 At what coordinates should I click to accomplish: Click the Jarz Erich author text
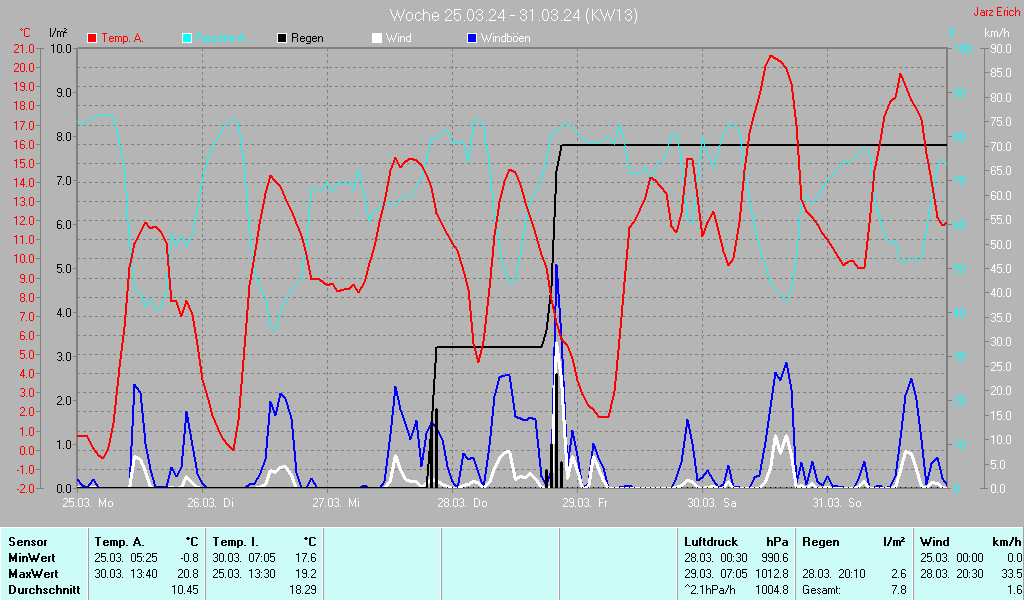click(x=996, y=12)
